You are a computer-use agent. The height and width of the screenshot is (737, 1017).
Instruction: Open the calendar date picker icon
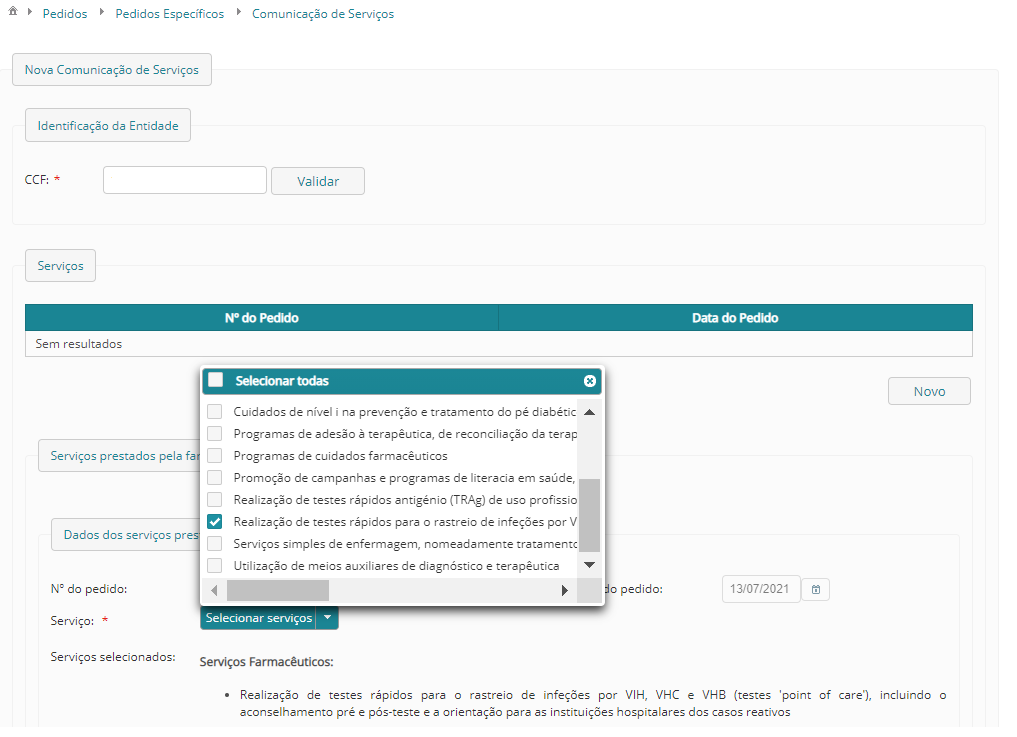[x=816, y=589]
